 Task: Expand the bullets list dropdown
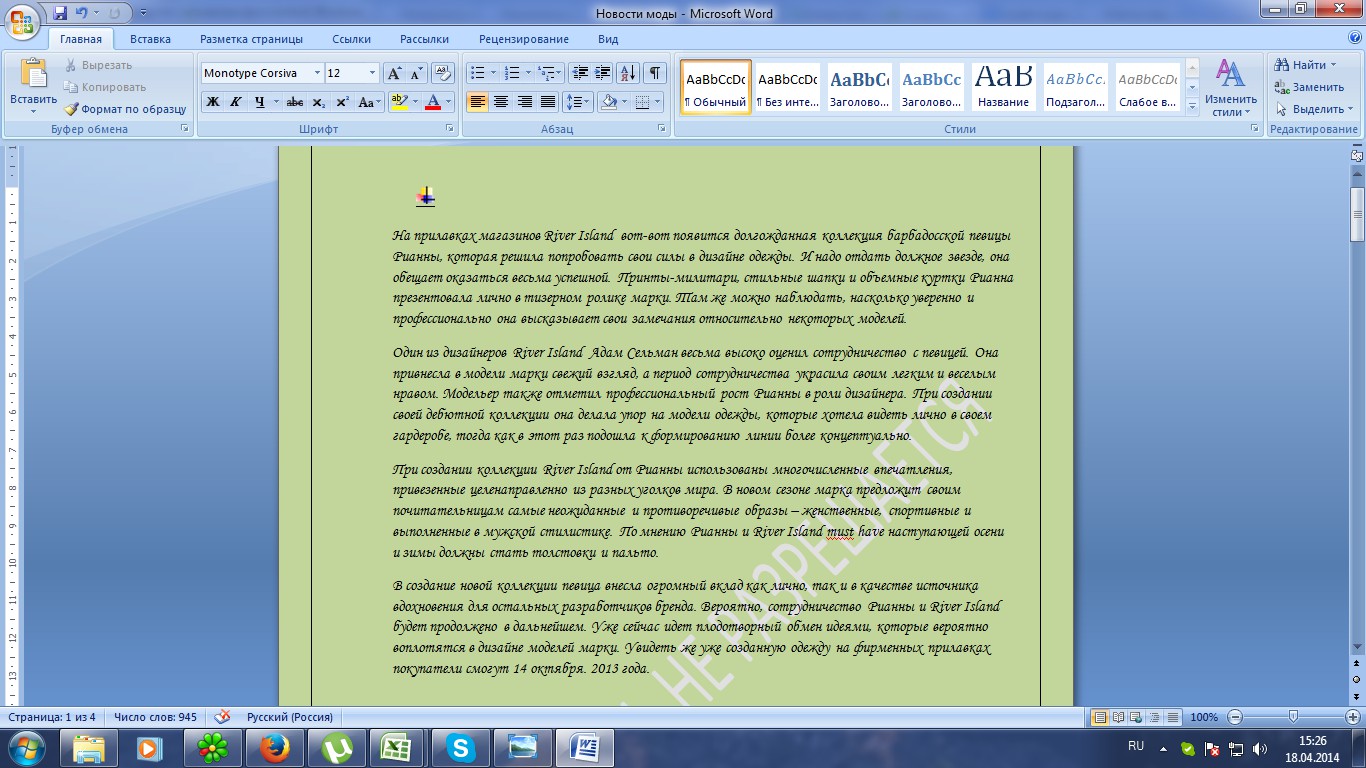[492, 73]
